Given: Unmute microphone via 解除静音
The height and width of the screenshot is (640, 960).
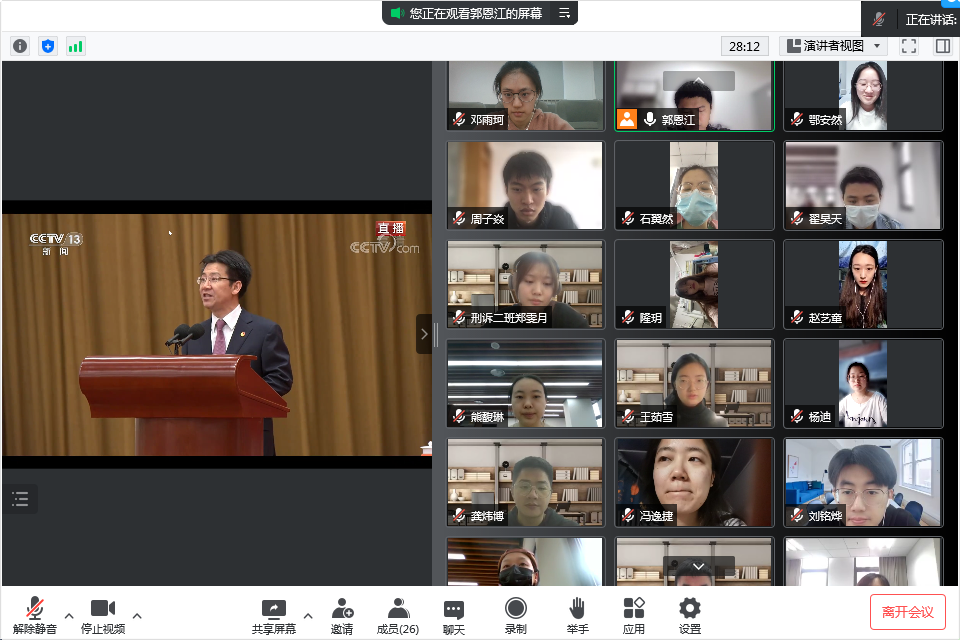Looking at the screenshot, I should tap(35, 615).
